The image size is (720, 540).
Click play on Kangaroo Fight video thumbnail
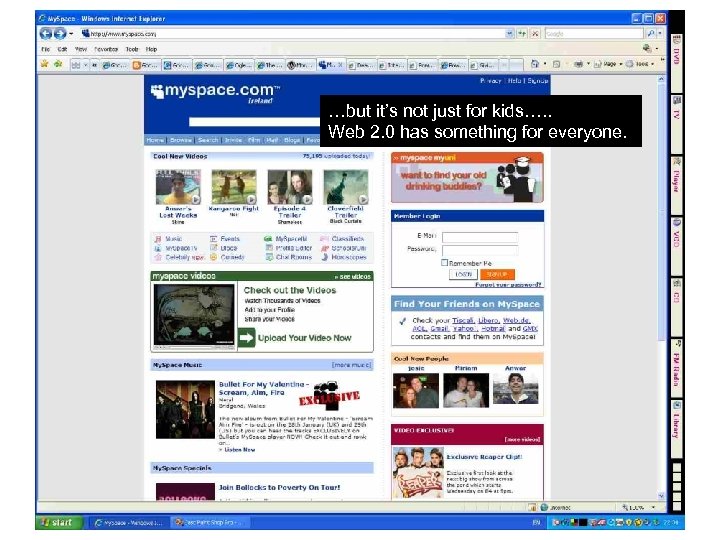[251, 199]
